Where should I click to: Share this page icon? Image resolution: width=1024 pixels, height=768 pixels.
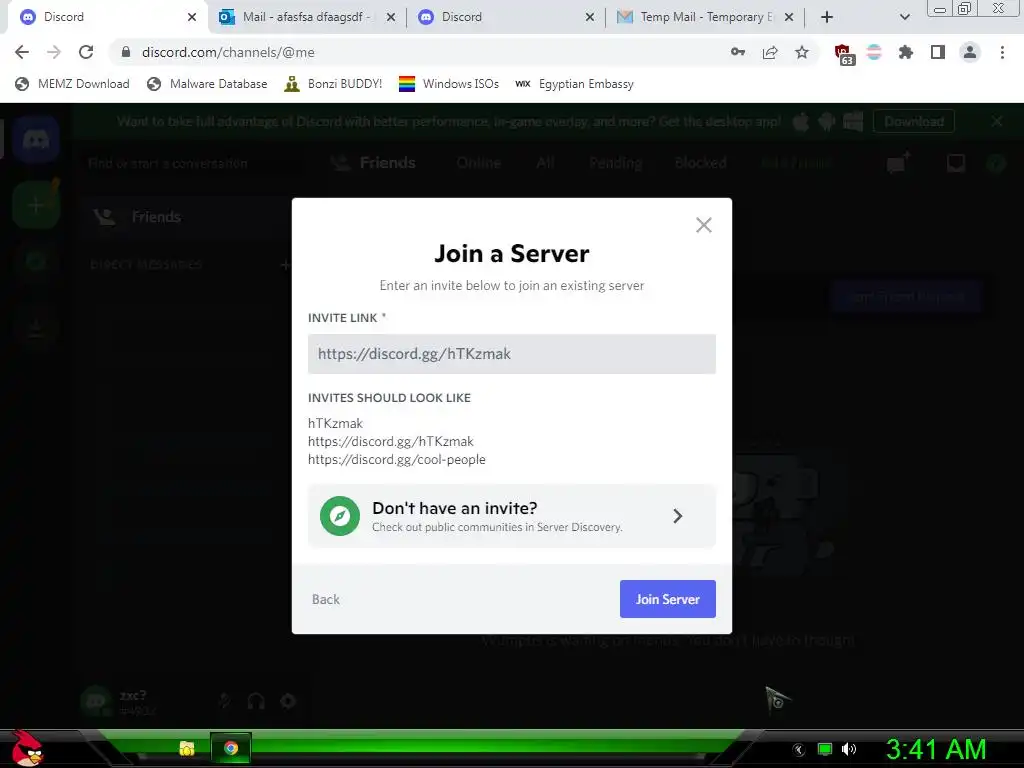coord(770,52)
